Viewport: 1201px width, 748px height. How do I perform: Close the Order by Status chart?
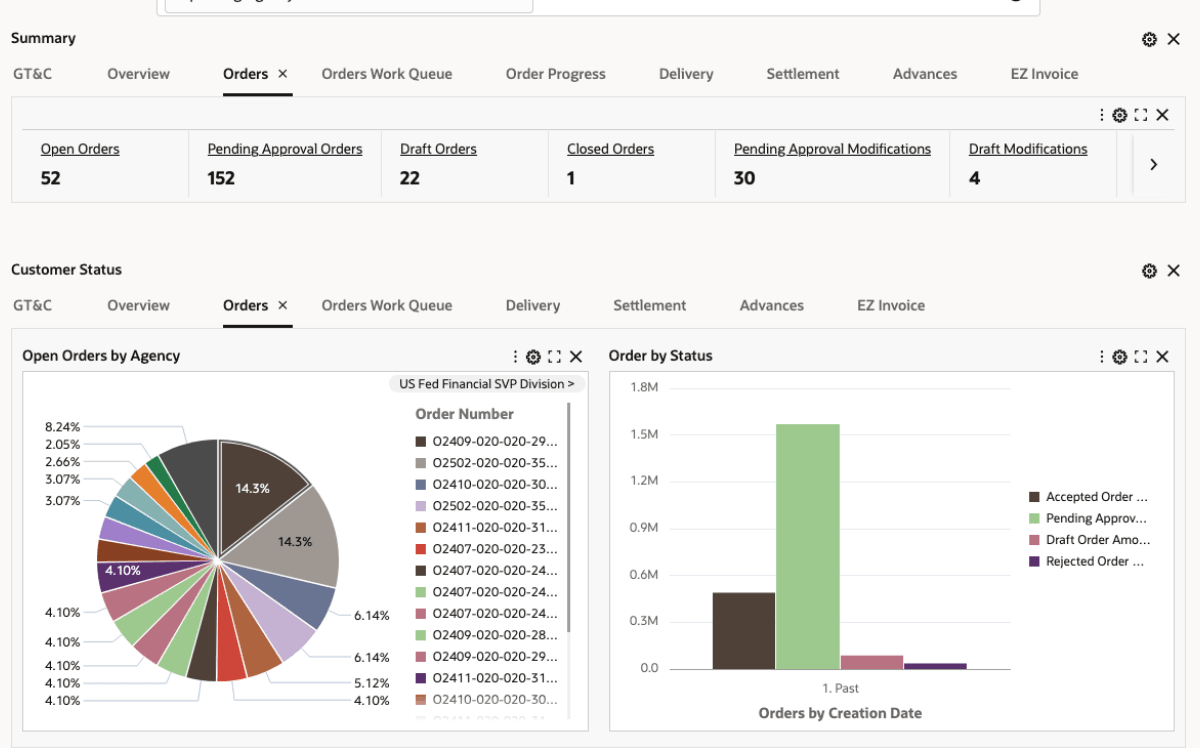(x=1162, y=357)
